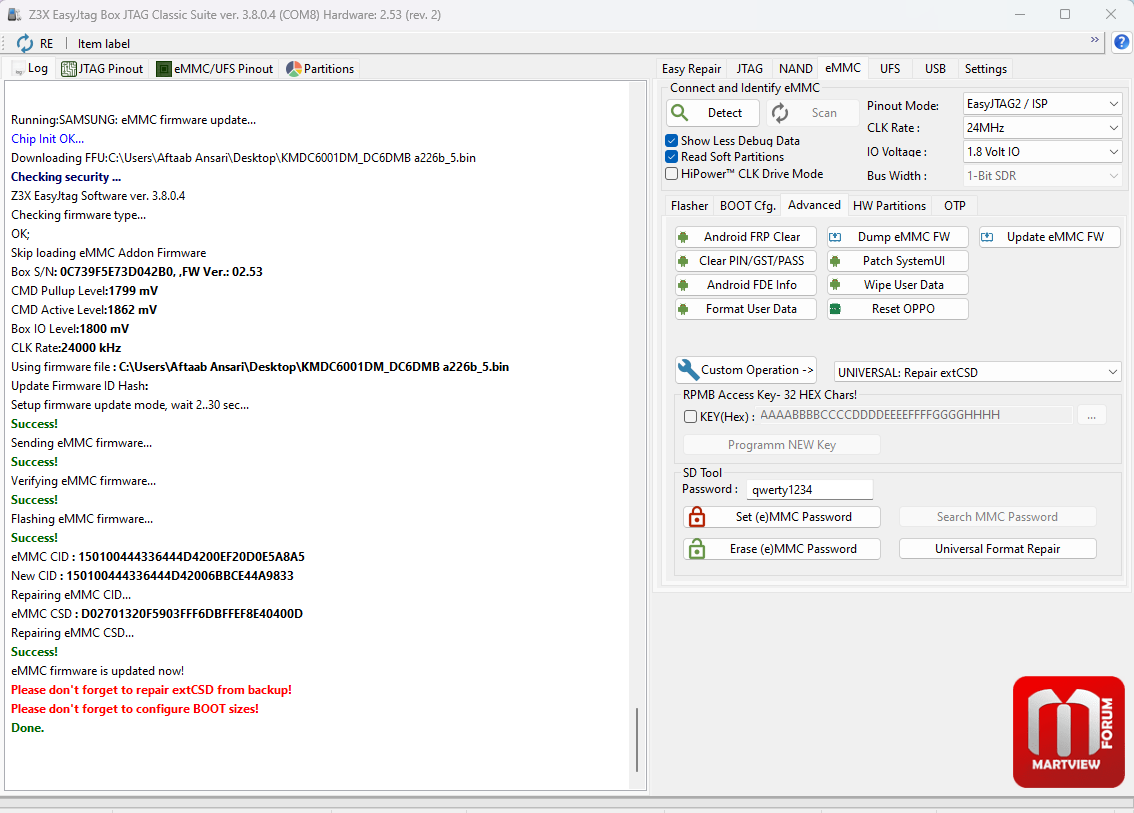The width and height of the screenshot is (1134, 813).
Task: Click Patch SystemUI button
Action: pyautogui.click(x=898, y=260)
